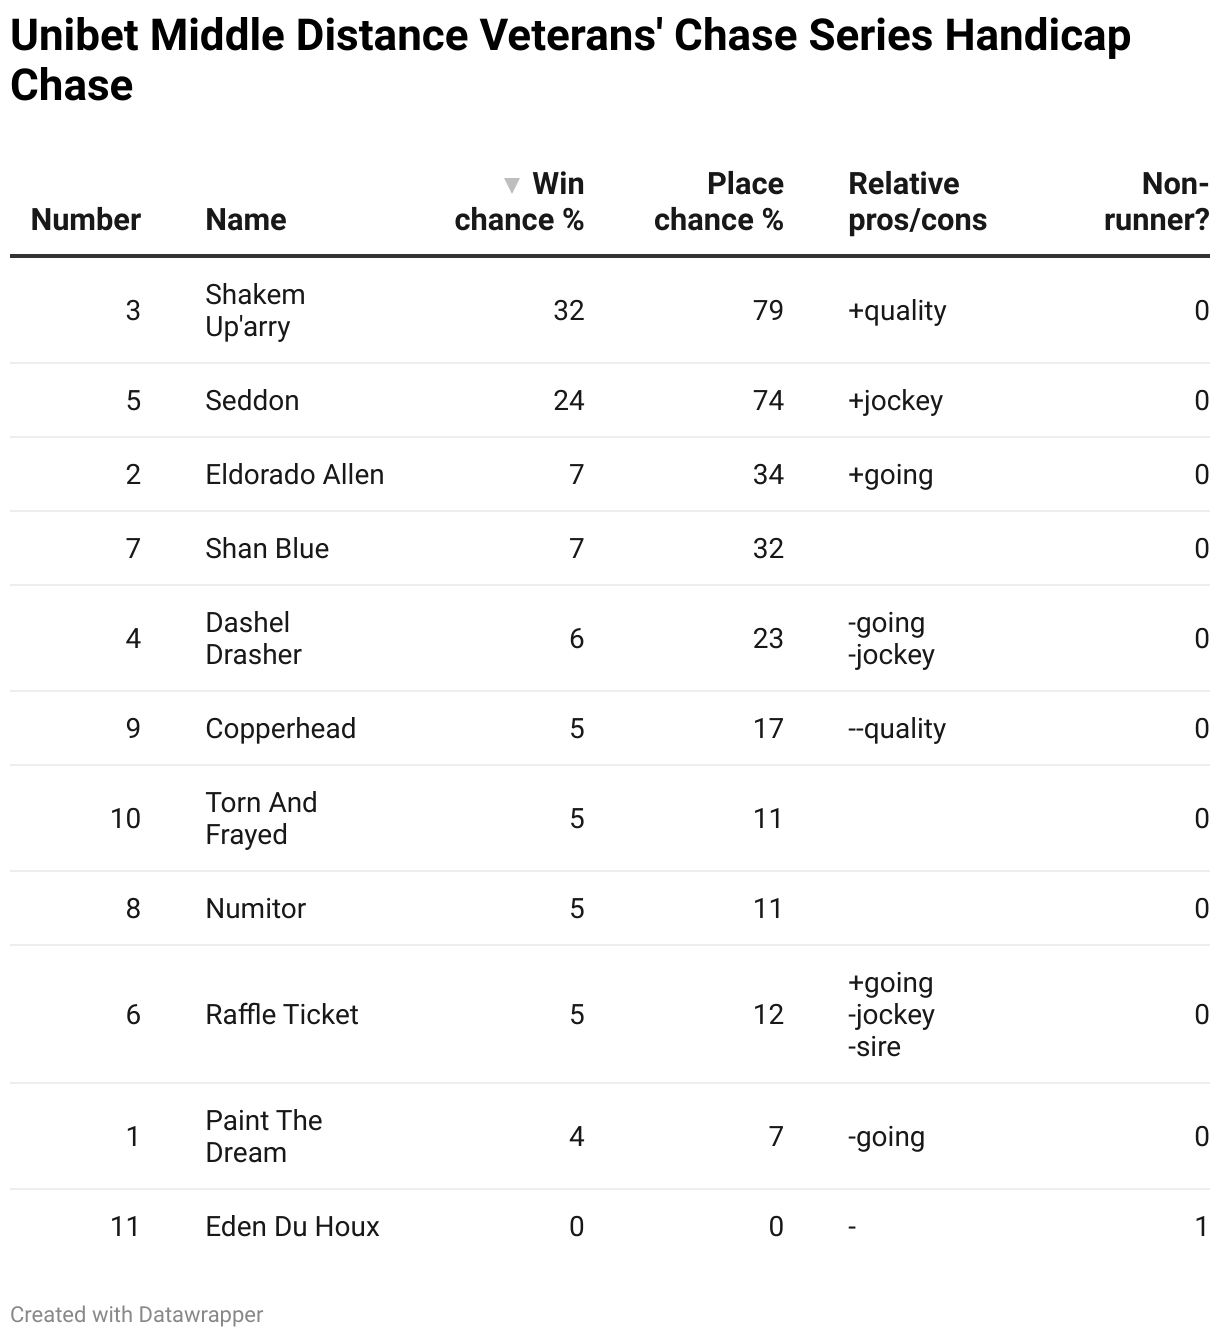The image size is (1220, 1338).
Task: Click the Paint The Dream entry
Action: click(x=264, y=1137)
